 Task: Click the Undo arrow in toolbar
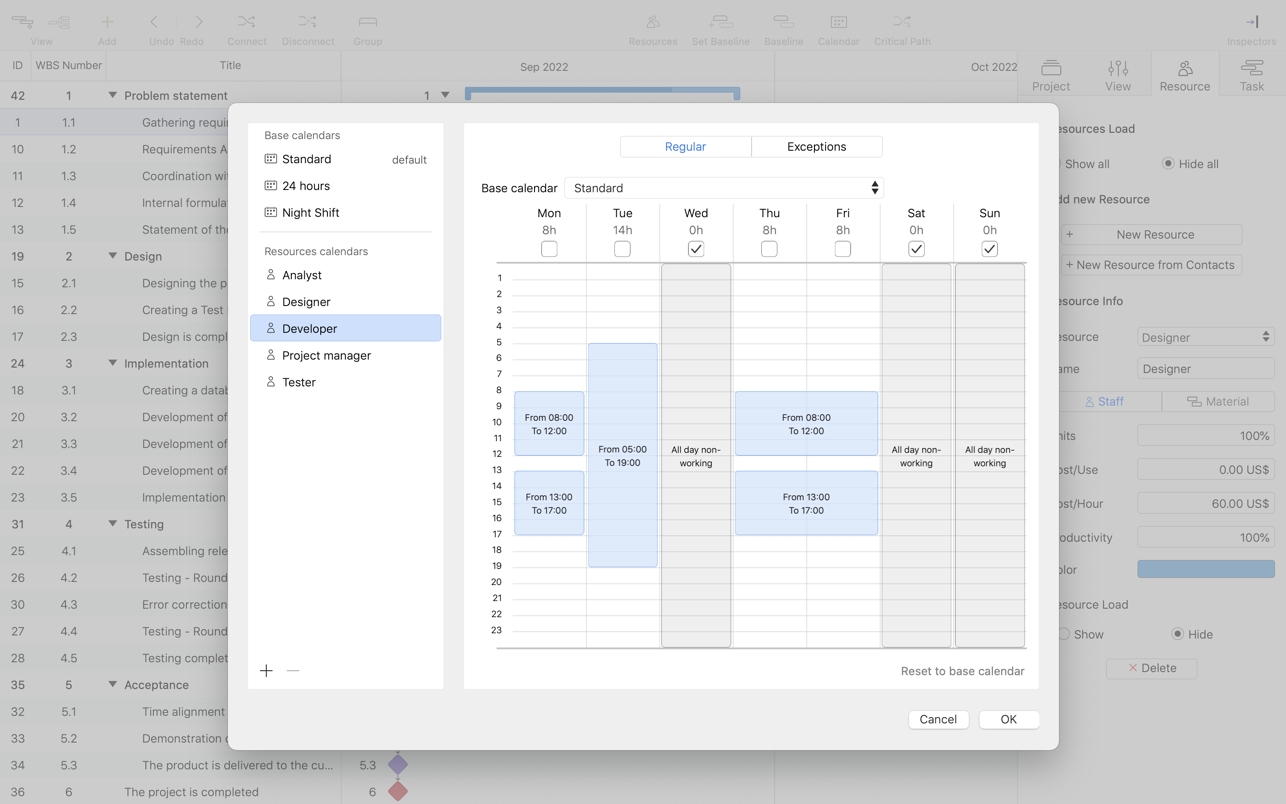(154, 22)
